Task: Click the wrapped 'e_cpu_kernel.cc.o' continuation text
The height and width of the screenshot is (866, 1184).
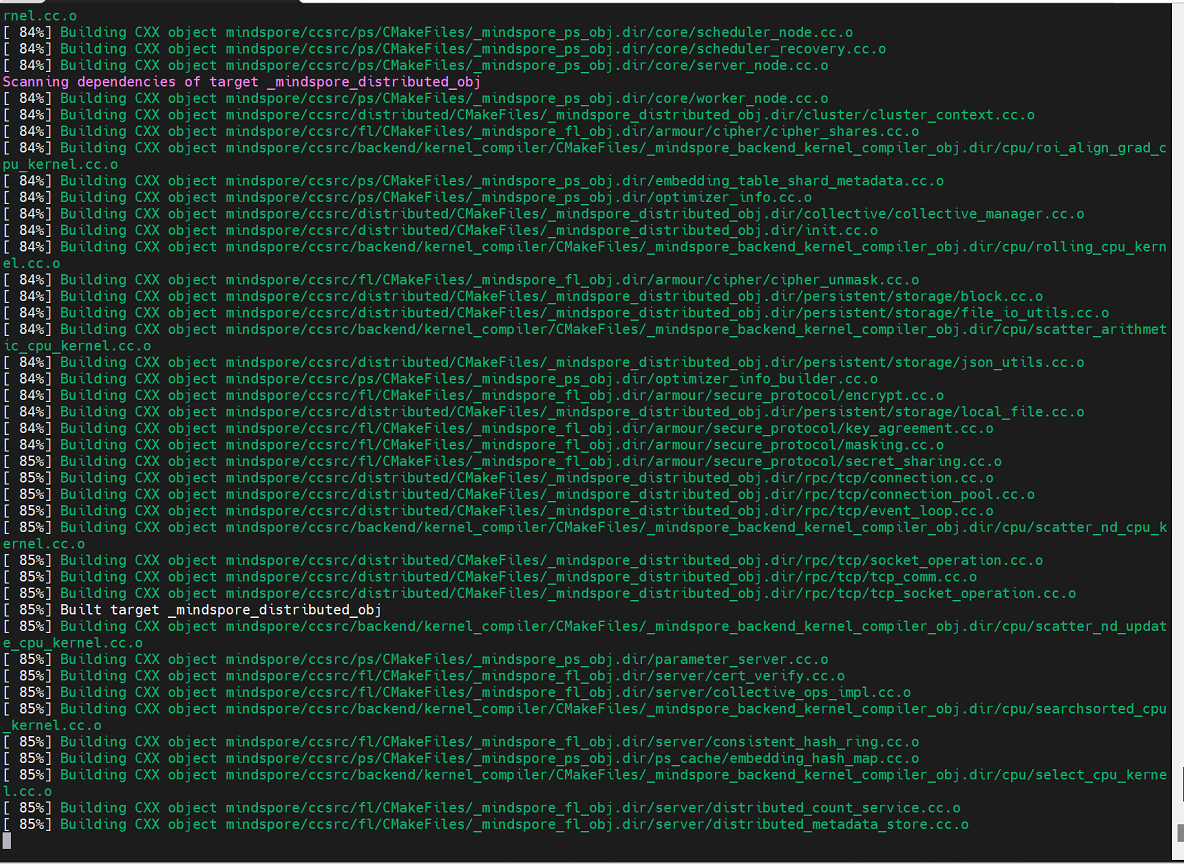Action: point(72,644)
